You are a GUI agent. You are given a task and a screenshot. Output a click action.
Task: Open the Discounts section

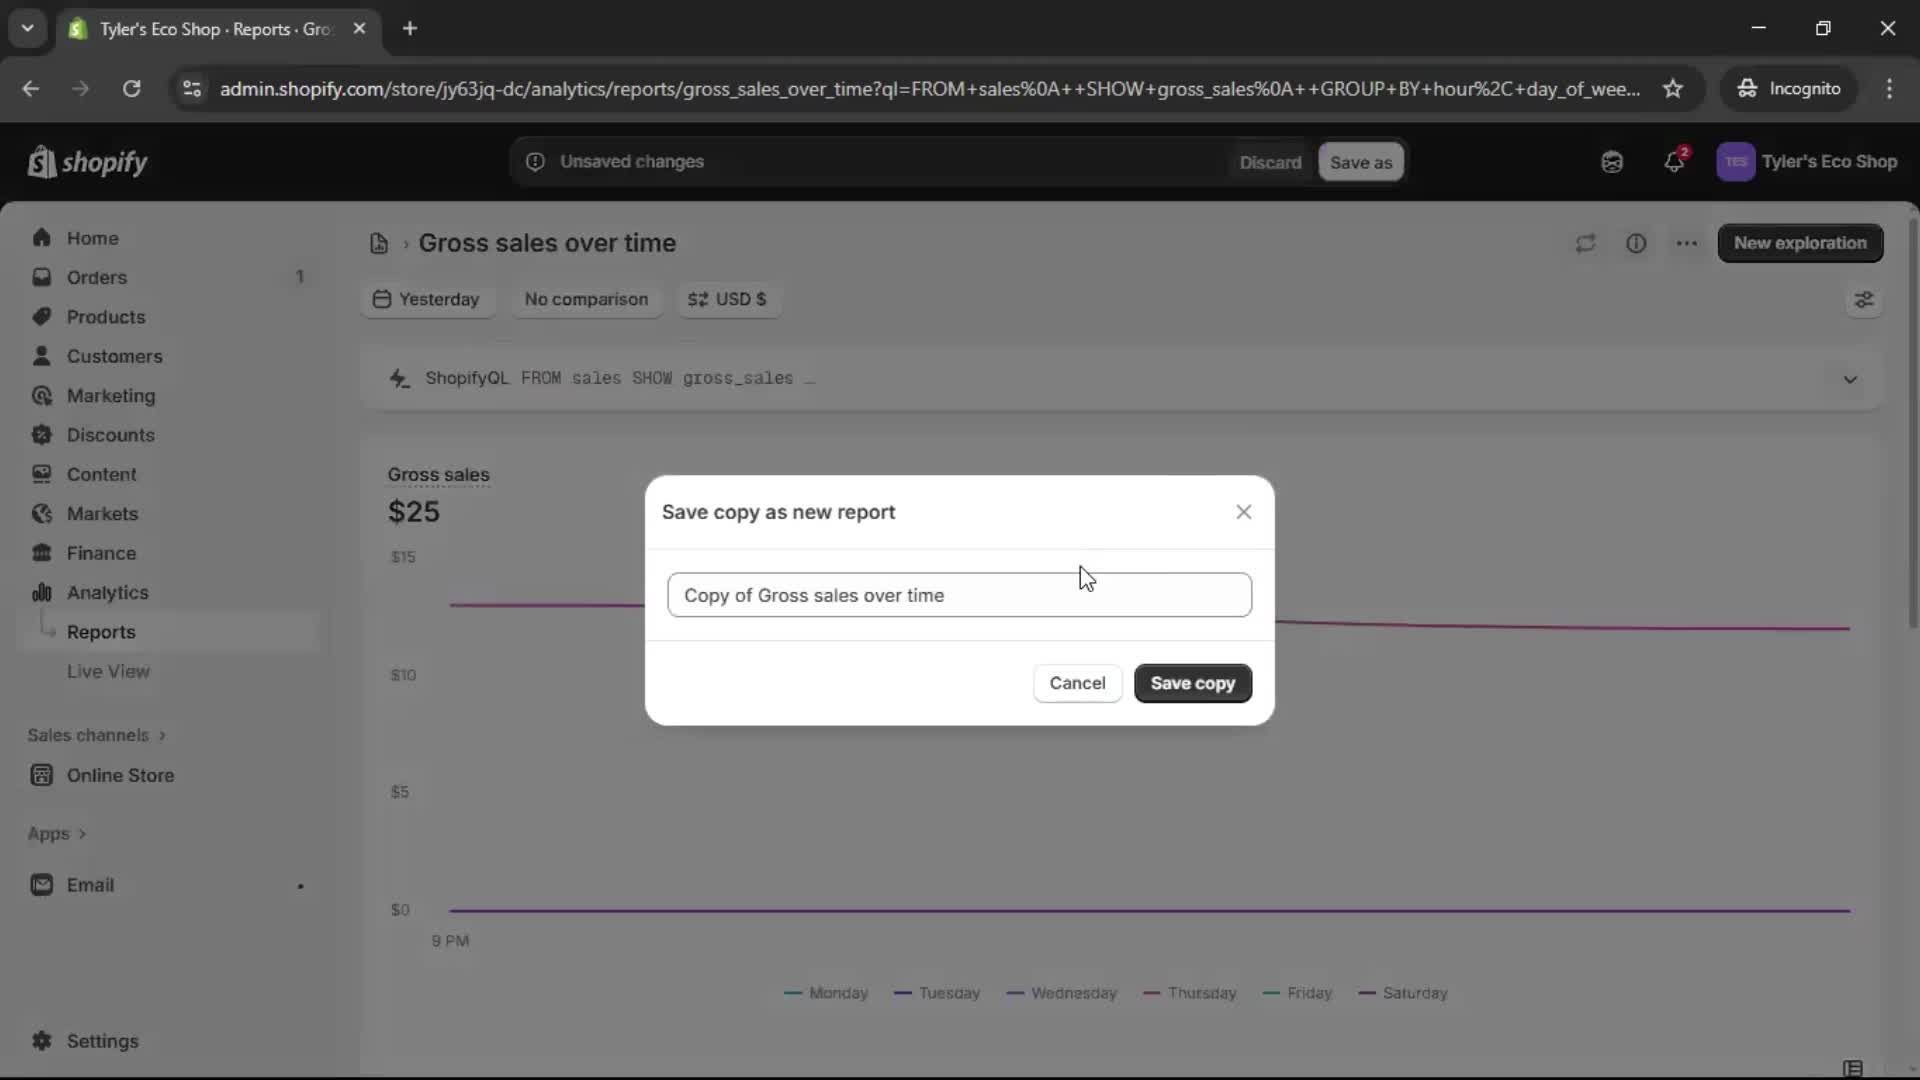(x=110, y=435)
